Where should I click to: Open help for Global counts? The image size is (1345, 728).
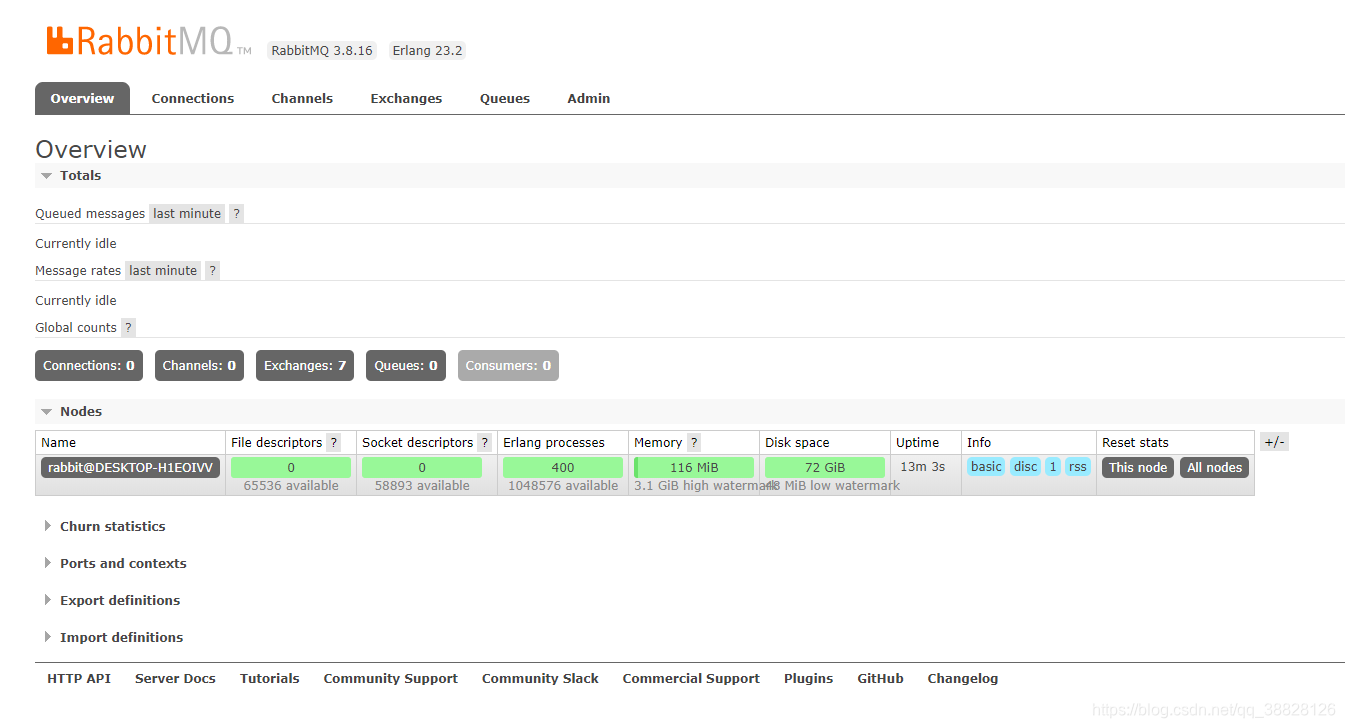pos(128,327)
